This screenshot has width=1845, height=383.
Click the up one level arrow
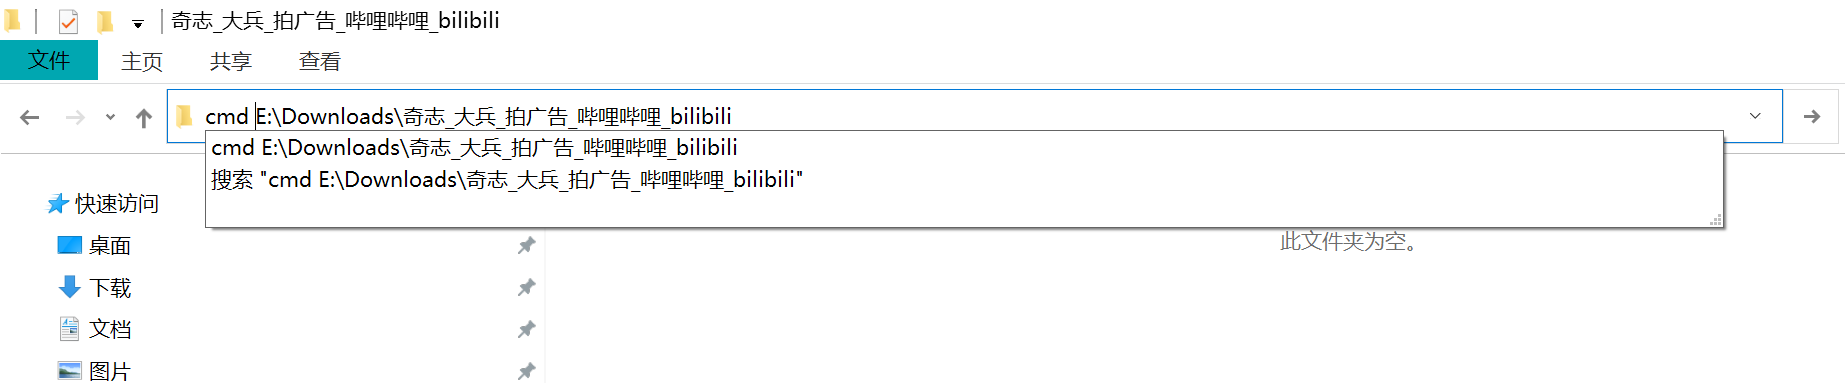click(144, 118)
